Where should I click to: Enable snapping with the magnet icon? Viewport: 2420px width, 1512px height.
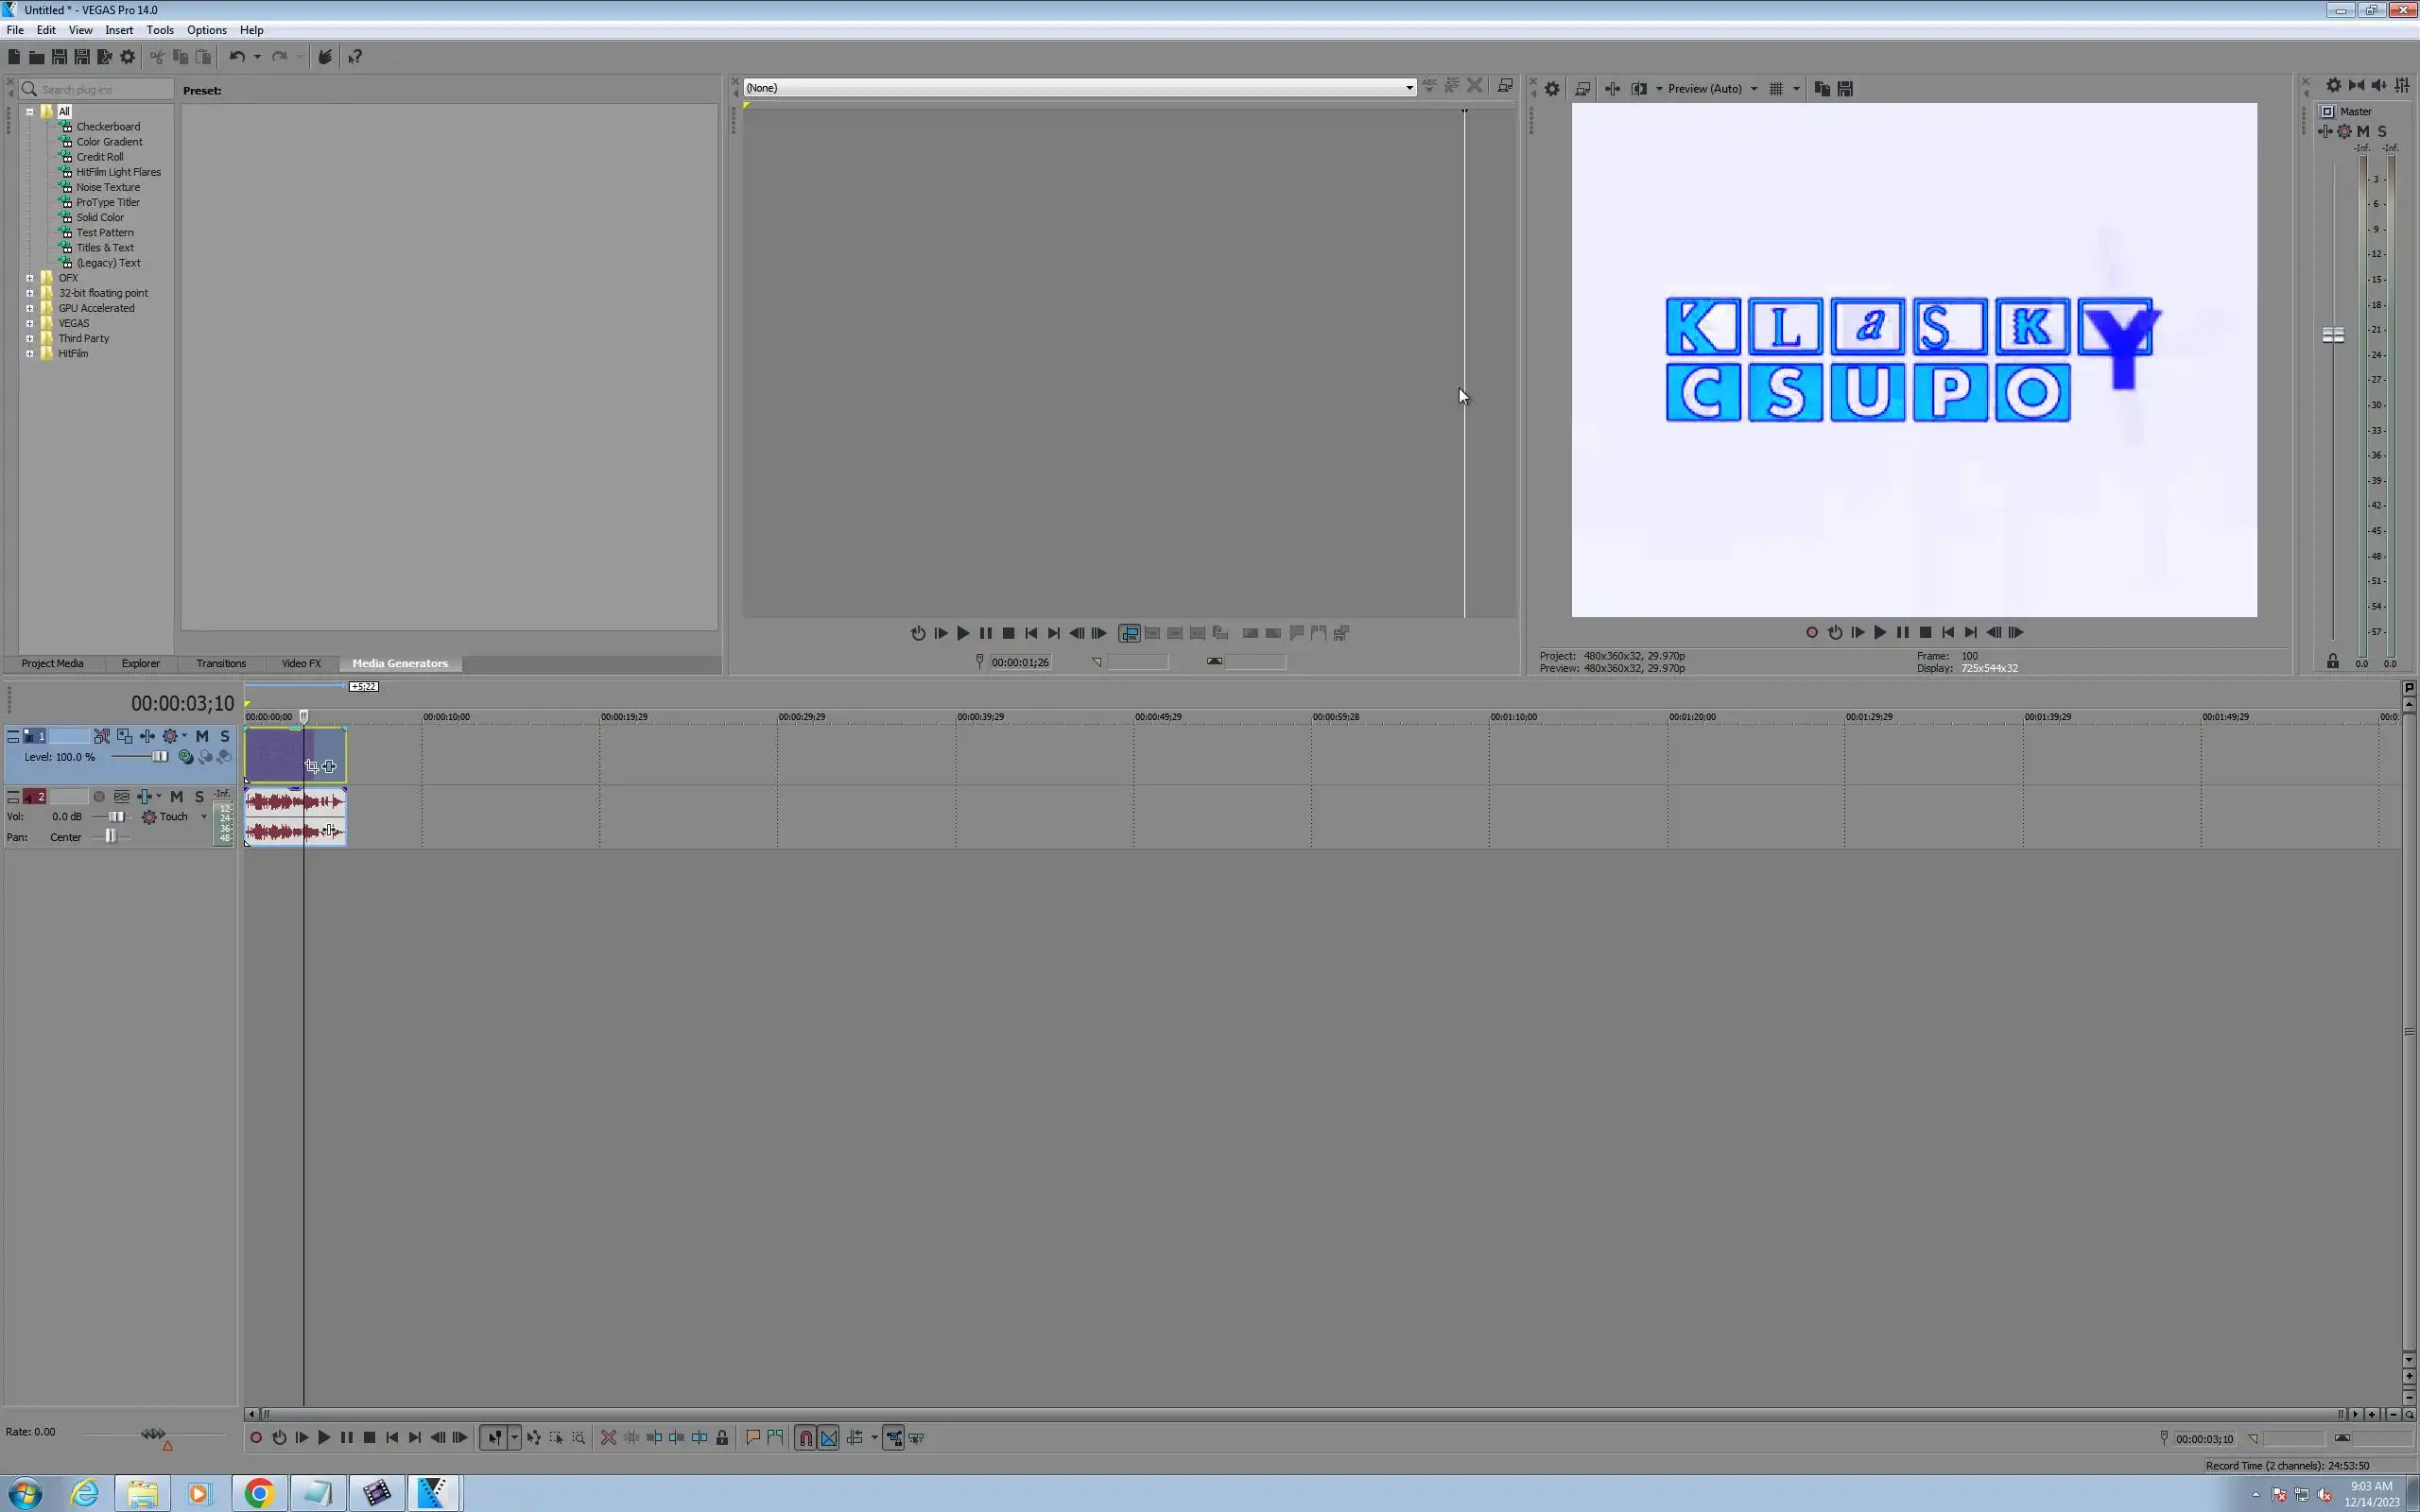(806, 1438)
